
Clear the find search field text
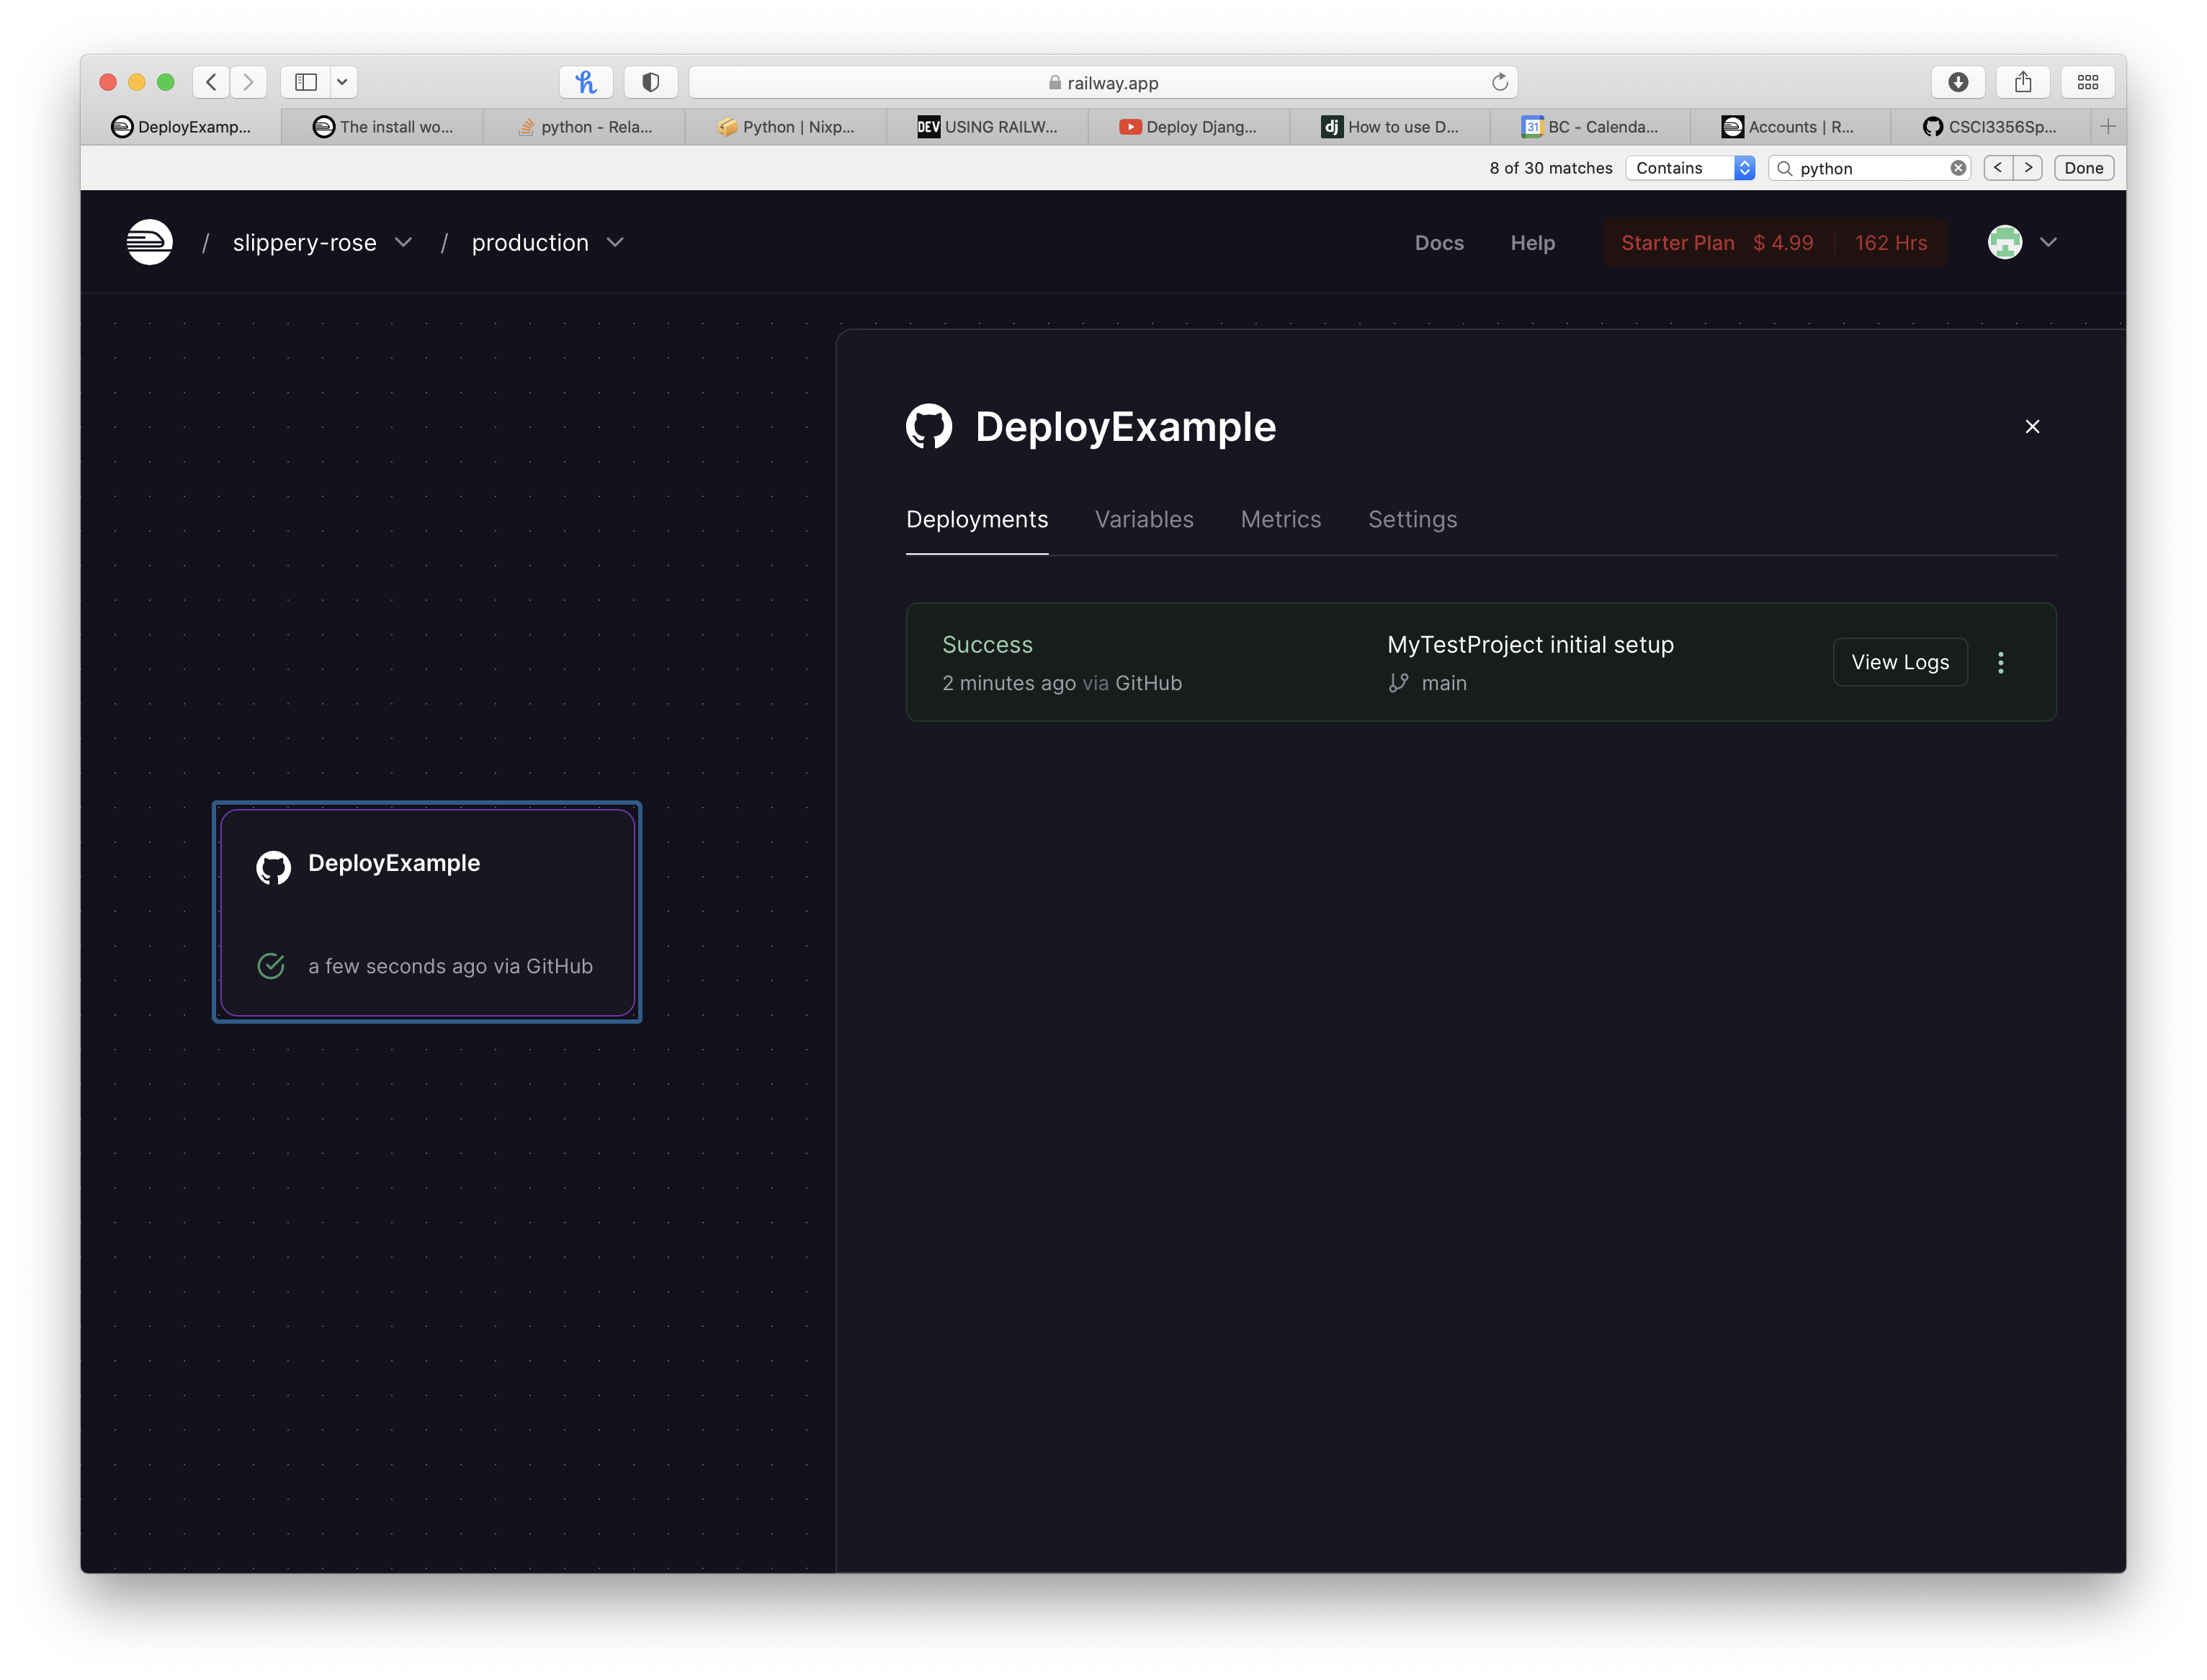(1958, 168)
